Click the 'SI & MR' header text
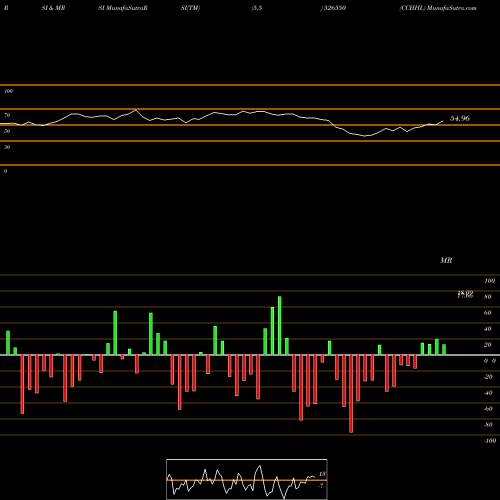The width and height of the screenshot is (500, 500). pyautogui.click(x=53, y=8)
